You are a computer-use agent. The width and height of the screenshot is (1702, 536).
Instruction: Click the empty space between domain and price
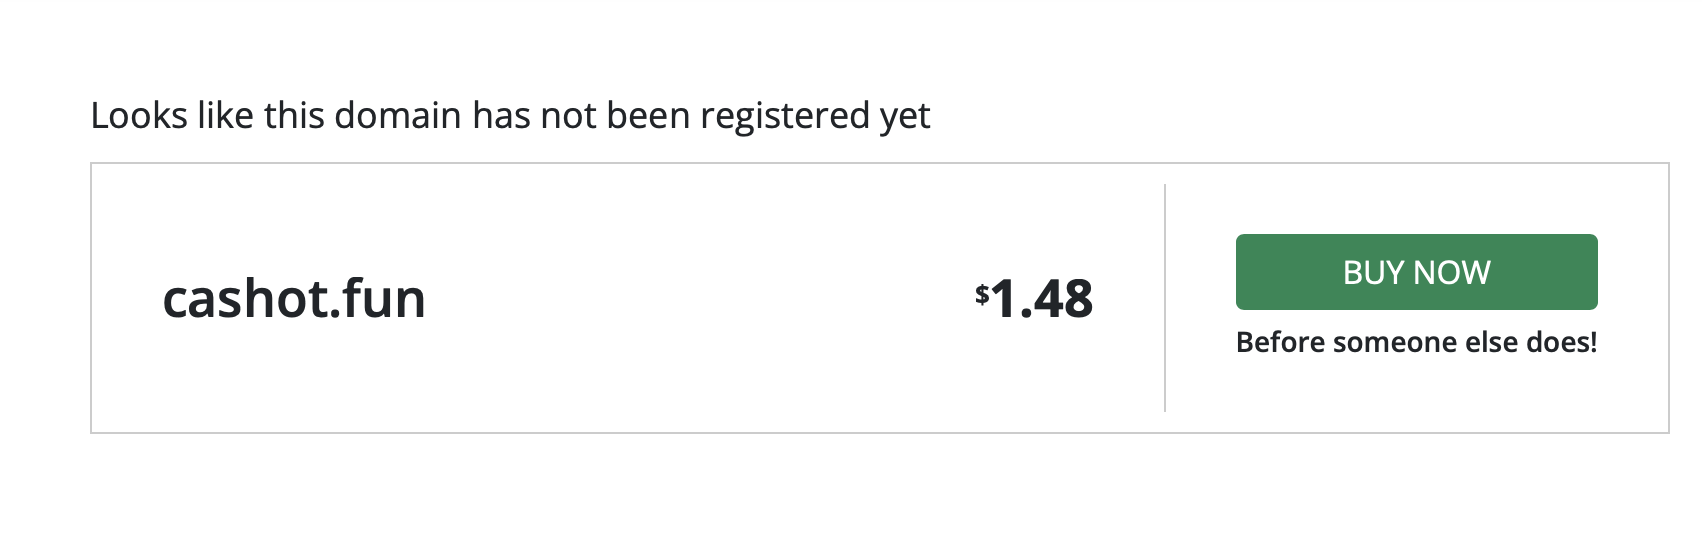(700, 298)
